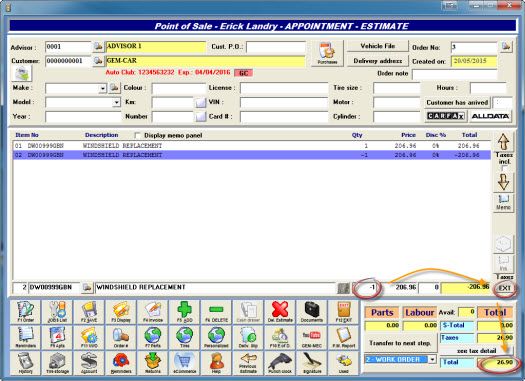
Task: Click the red GC badge
Action: (x=243, y=73)
